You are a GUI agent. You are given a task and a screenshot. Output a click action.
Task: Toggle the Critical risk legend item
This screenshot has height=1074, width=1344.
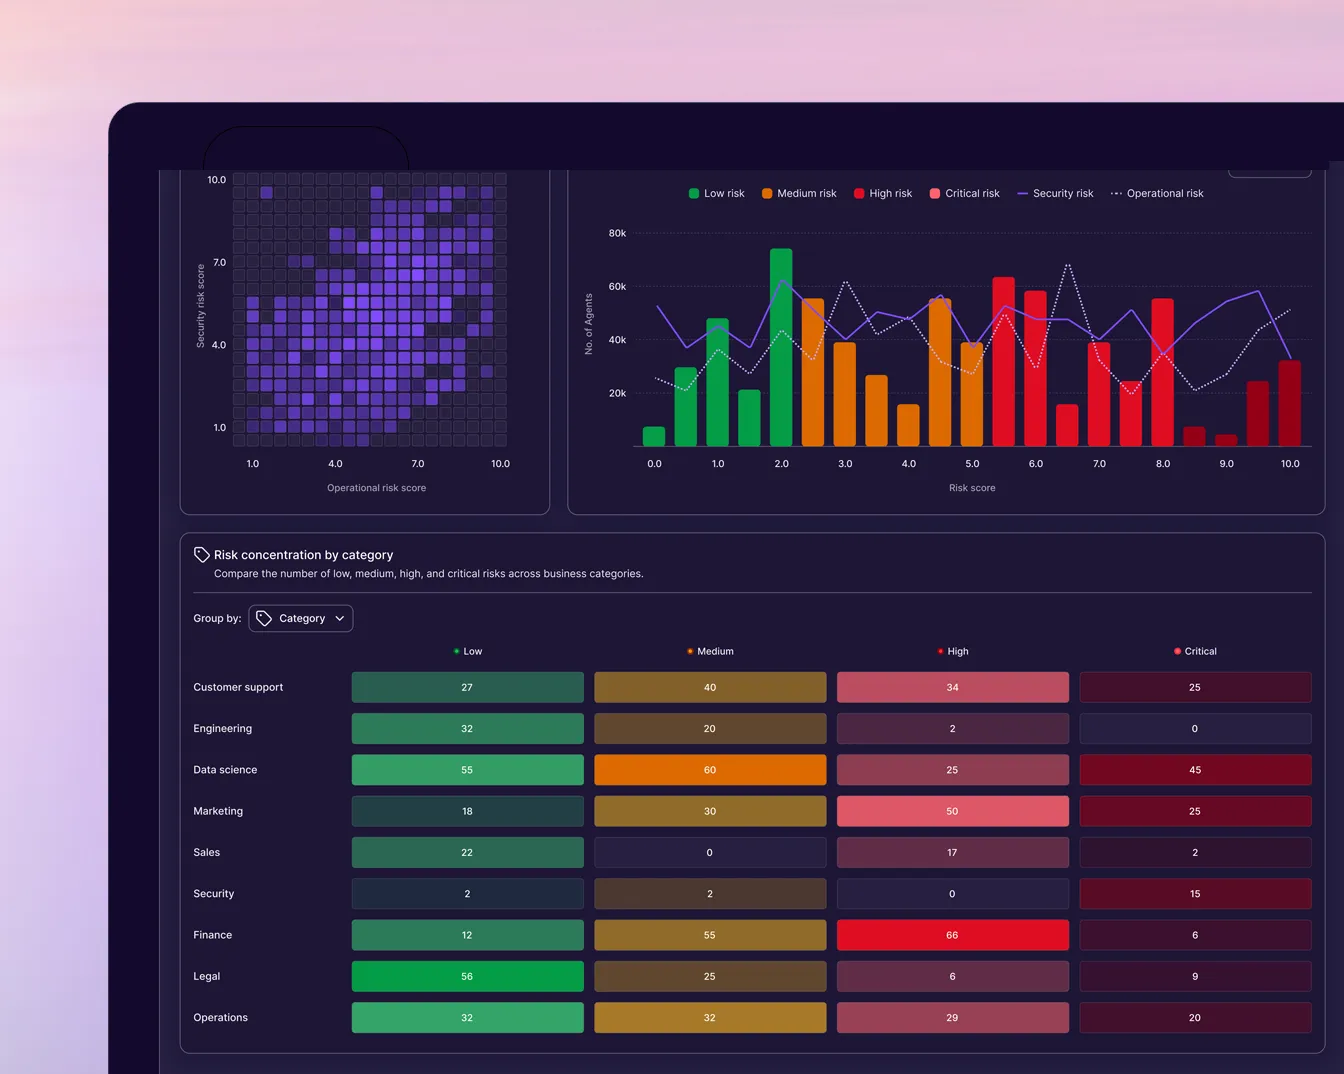click(964, 193)
